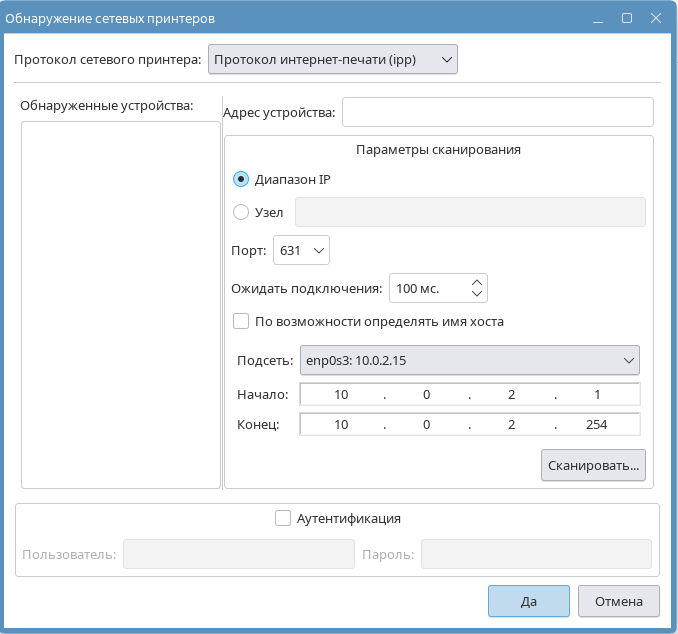
Task: Select the 'Узел' radio button
Action: 240,212
